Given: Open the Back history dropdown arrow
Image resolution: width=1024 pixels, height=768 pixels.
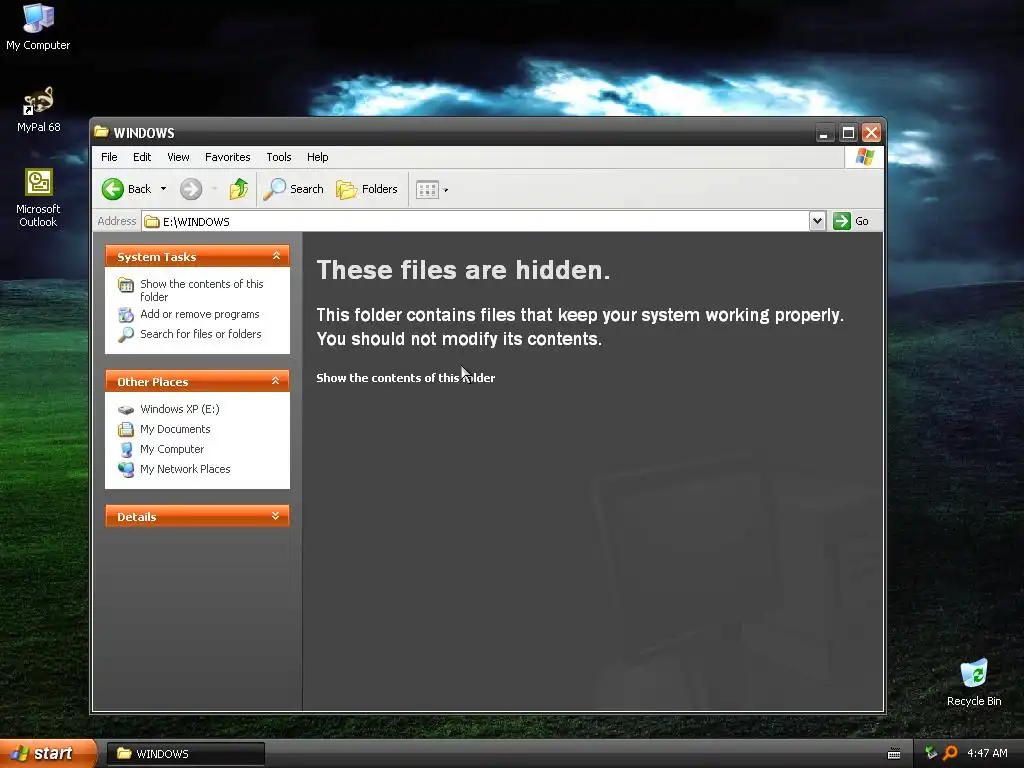Looking at the screenshot, I should [x=163, y=189].
